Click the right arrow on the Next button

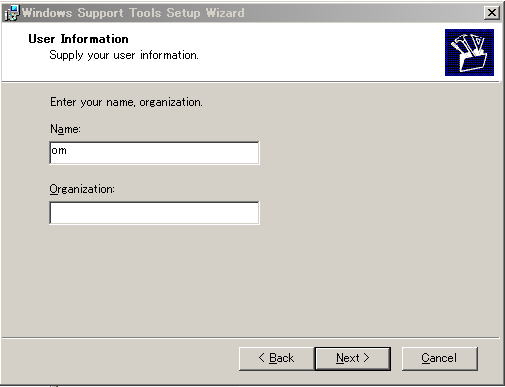tap(366, 358)
